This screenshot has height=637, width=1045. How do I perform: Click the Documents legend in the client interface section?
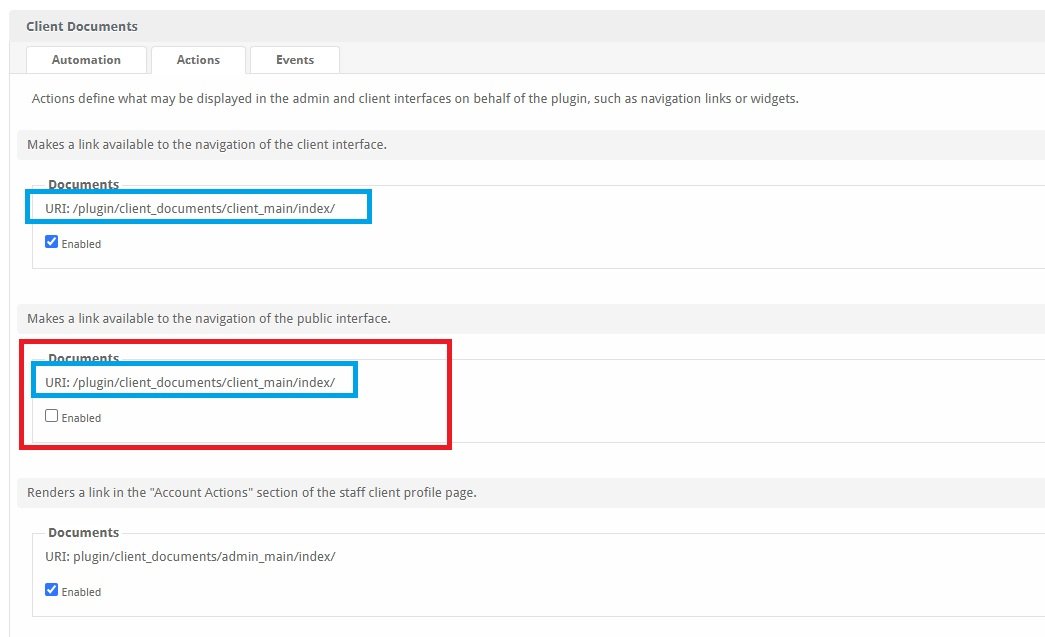coord(83,184)
